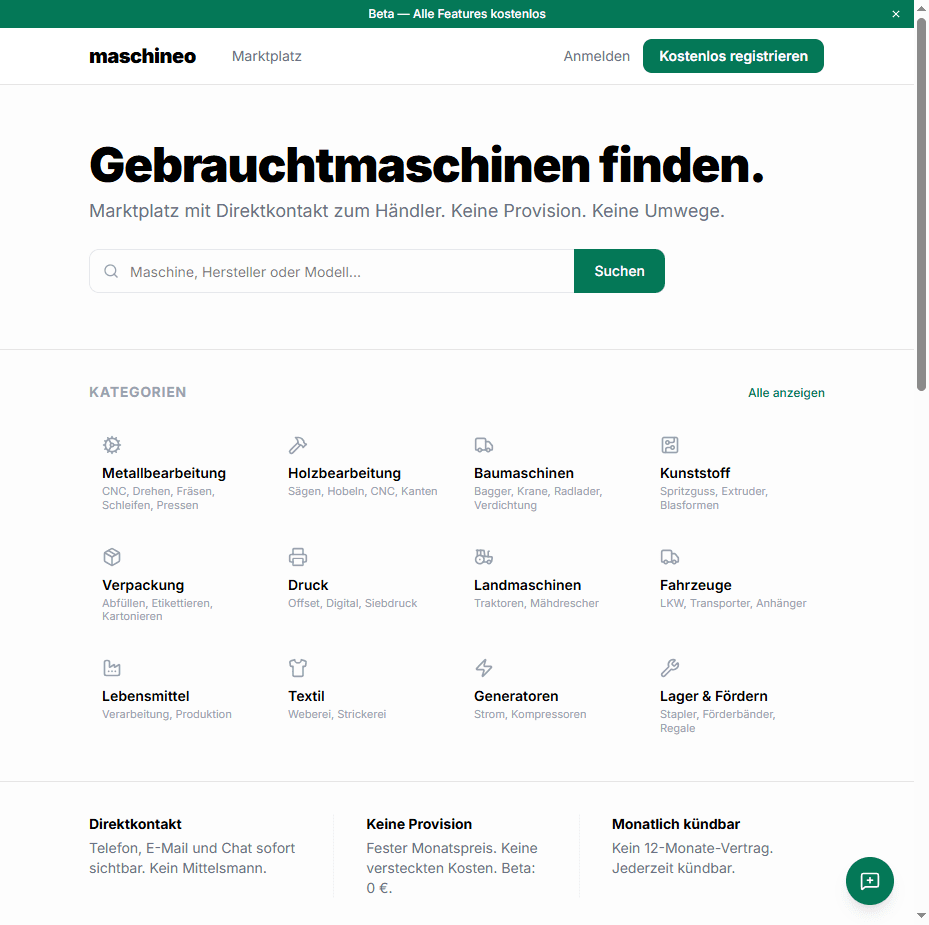929x925 pixels.
Task: Click the maschineo logo
Action: click(x=142, y=56)
